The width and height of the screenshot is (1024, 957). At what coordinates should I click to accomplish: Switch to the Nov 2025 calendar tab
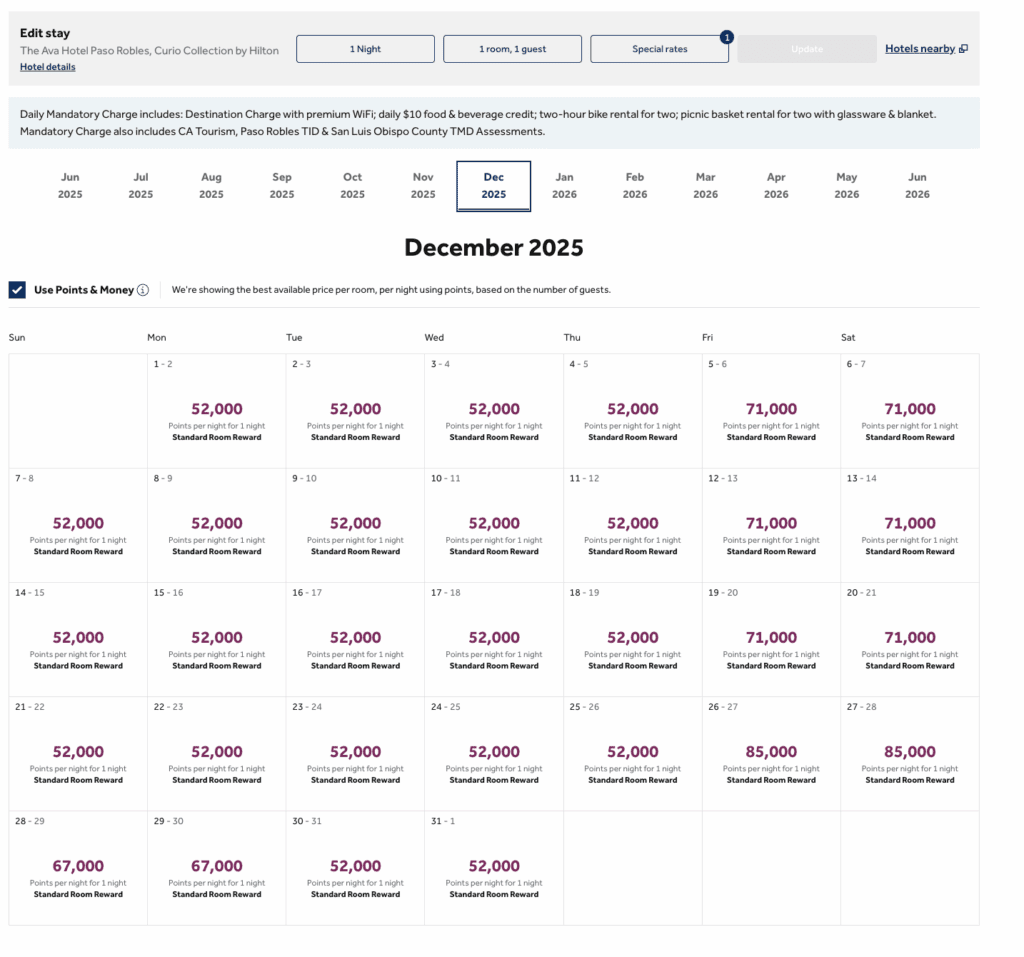423,186
